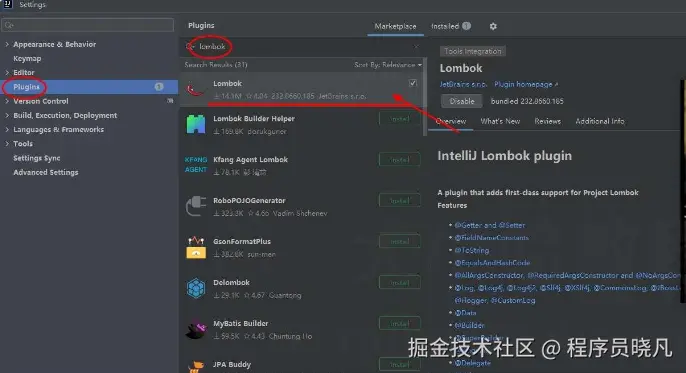Screen dimensions: 686x373
Task: Switch to the Marketplace tab
Action: tap(395, 26)
